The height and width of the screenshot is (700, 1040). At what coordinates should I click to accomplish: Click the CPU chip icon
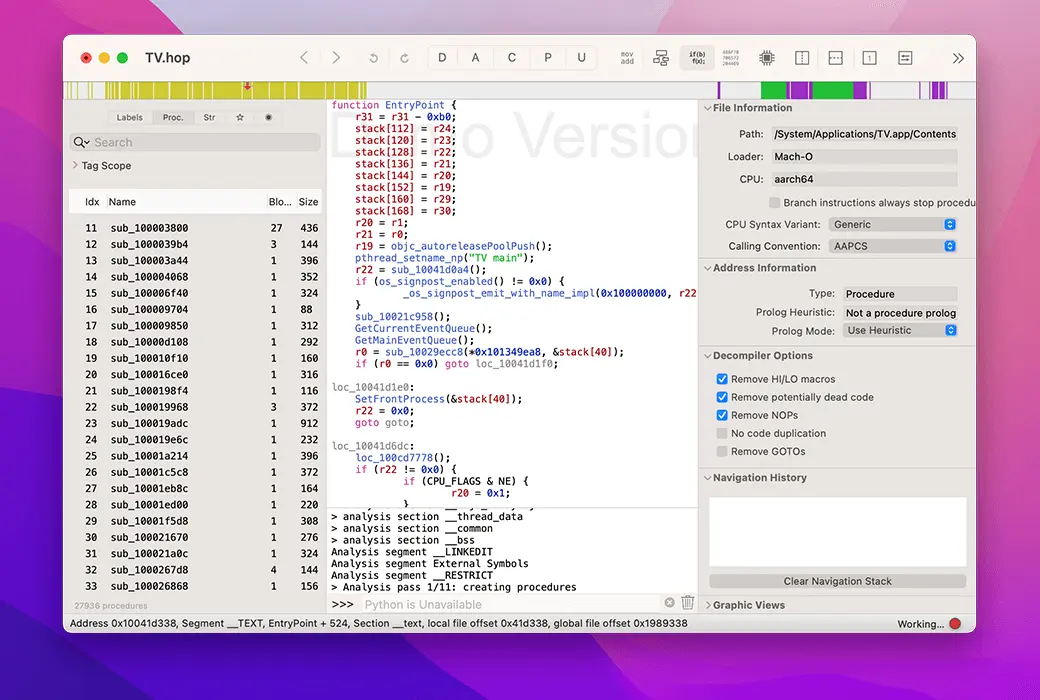coord(767,58)
